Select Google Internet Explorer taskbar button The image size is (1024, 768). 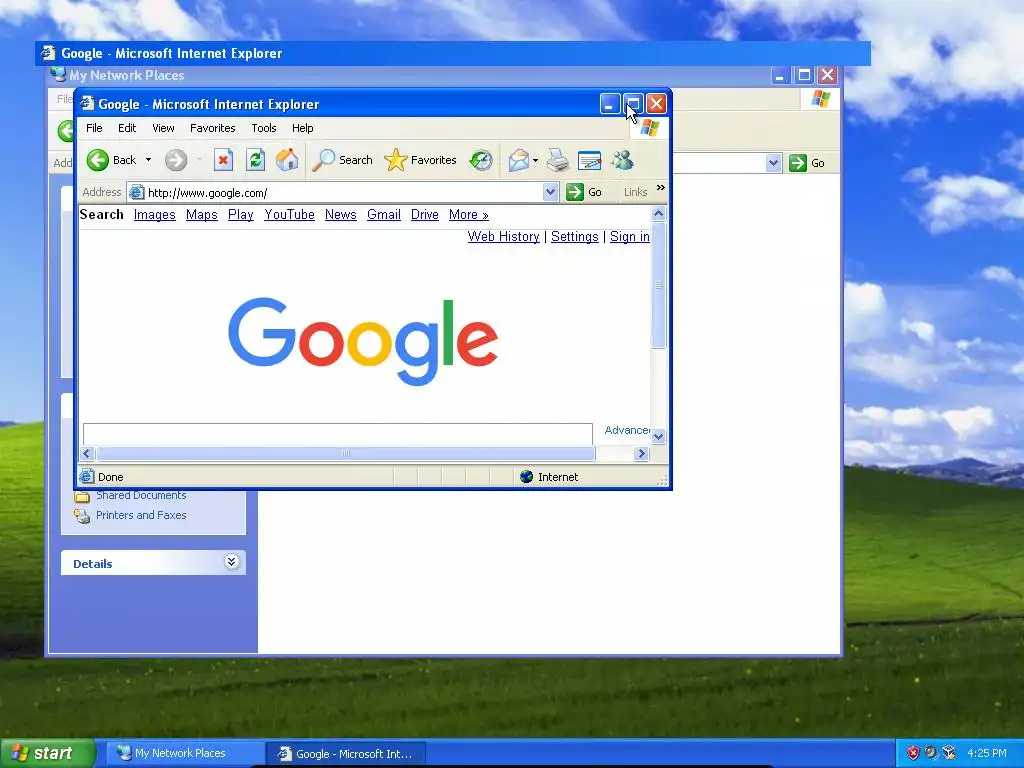coord(346,754)
